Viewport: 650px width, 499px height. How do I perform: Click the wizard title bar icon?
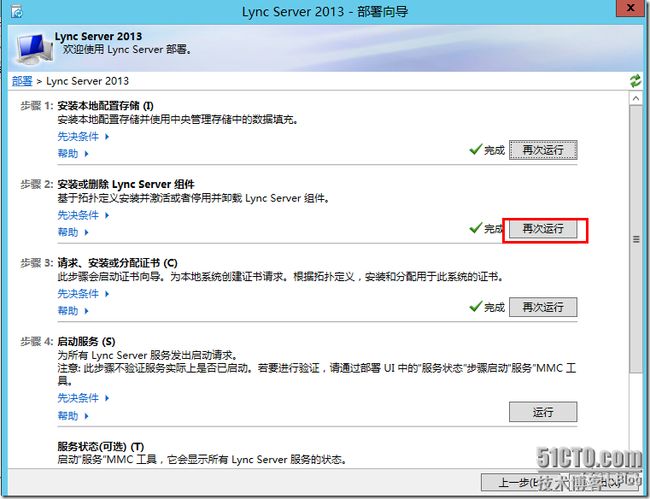17,12
